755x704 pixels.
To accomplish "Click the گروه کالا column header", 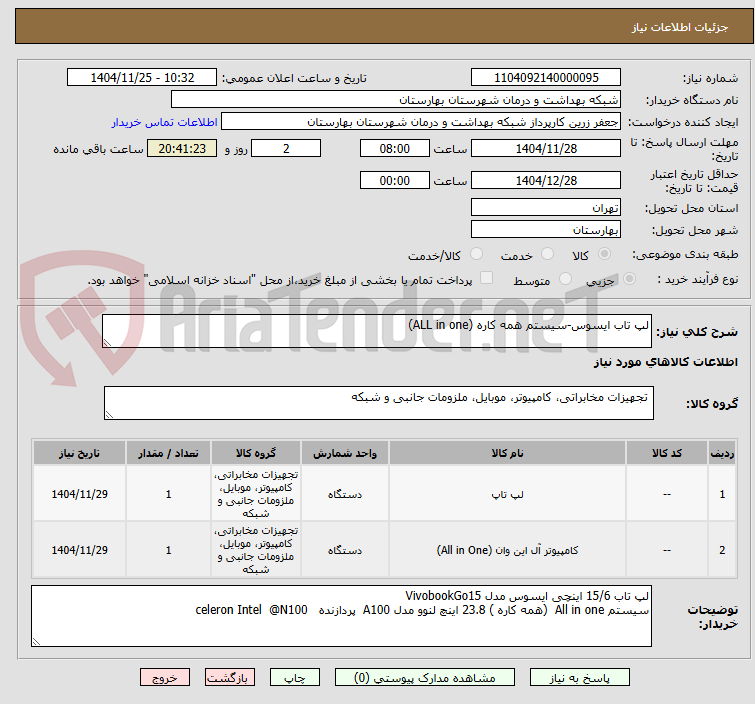I will 256,453.
